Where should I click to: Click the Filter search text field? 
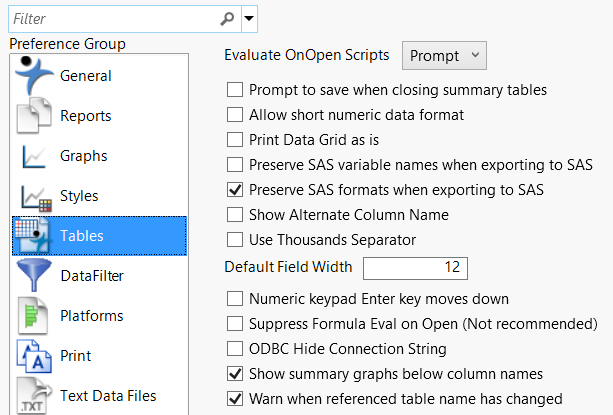pos(110,18)
